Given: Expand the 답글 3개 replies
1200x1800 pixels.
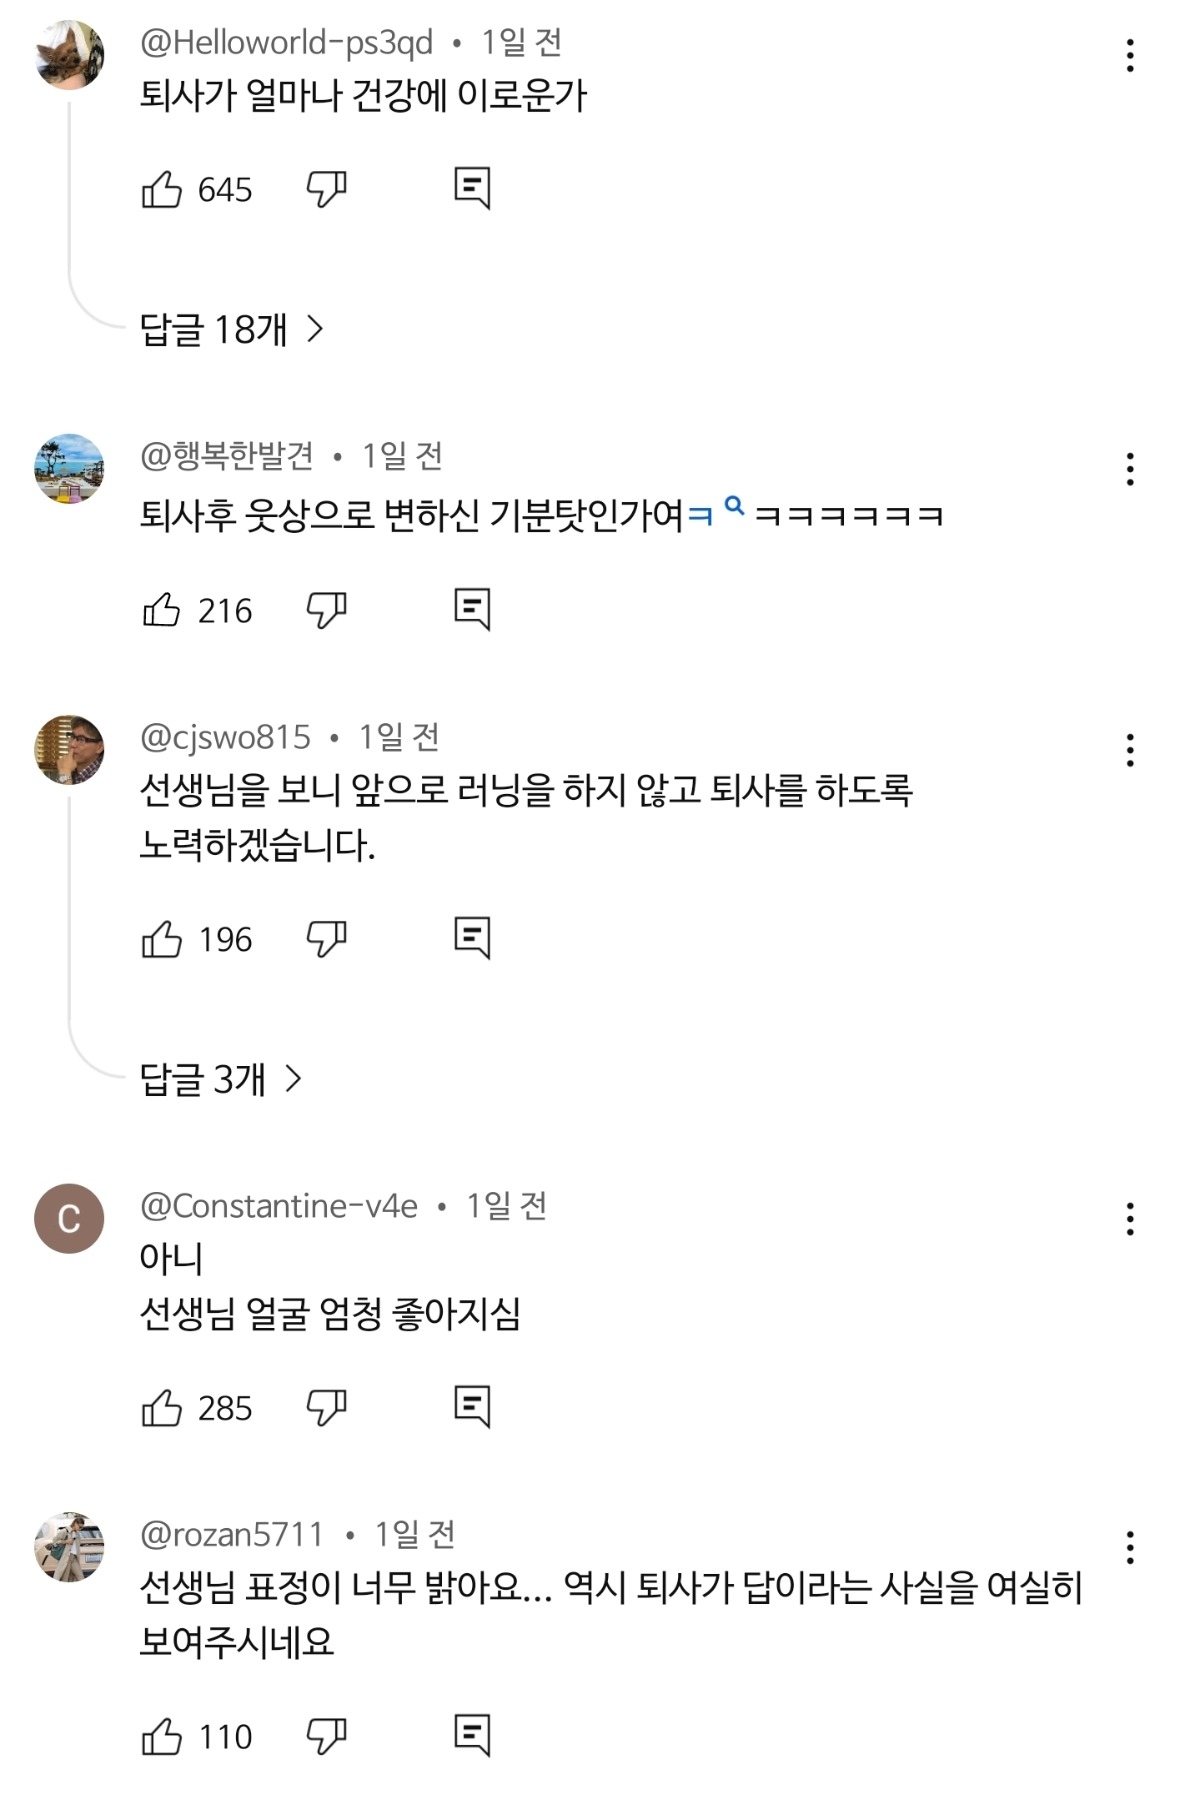Looking at the screenshot, I should point(221,1079).
